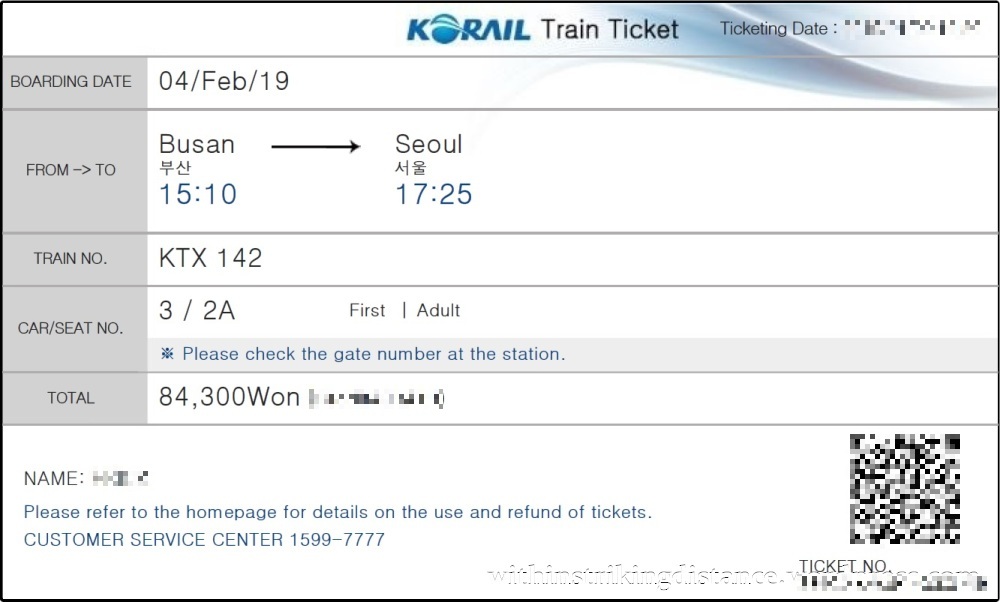1000x602 pixels.
Task: Click the gate number notice text
Action: pos(374,354)
